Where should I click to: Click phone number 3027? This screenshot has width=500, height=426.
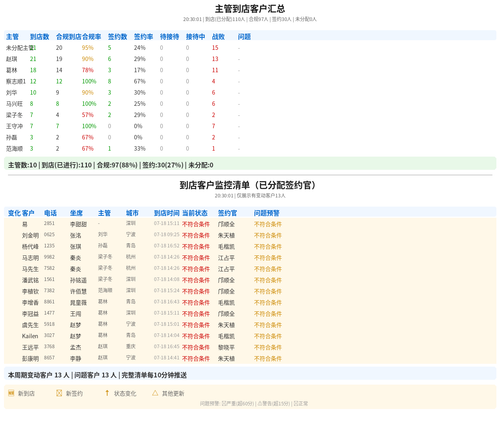pos(49,335)
